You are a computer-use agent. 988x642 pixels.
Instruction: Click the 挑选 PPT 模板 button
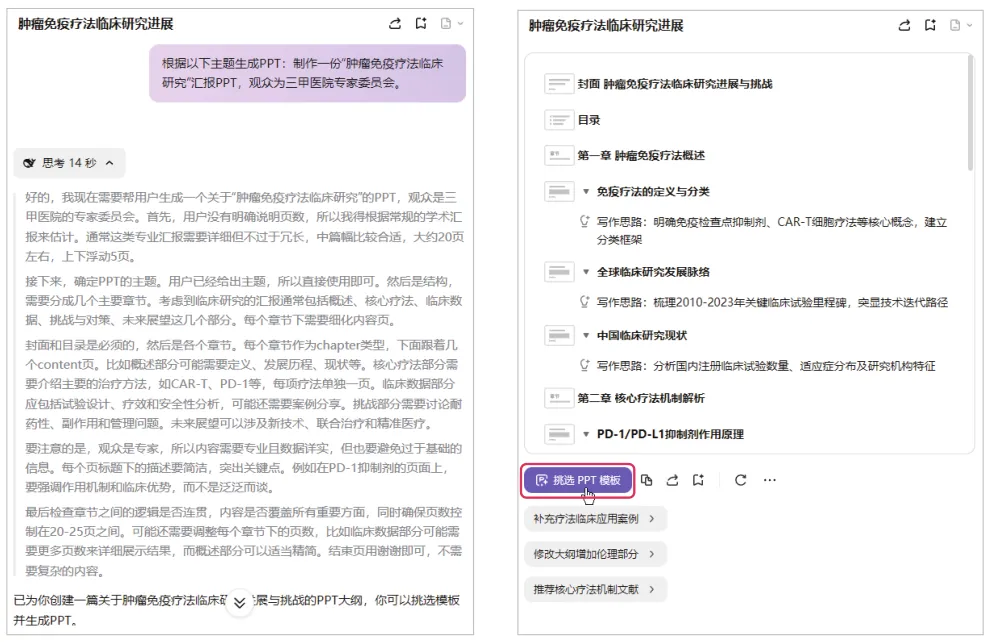(x=577, y=480)
